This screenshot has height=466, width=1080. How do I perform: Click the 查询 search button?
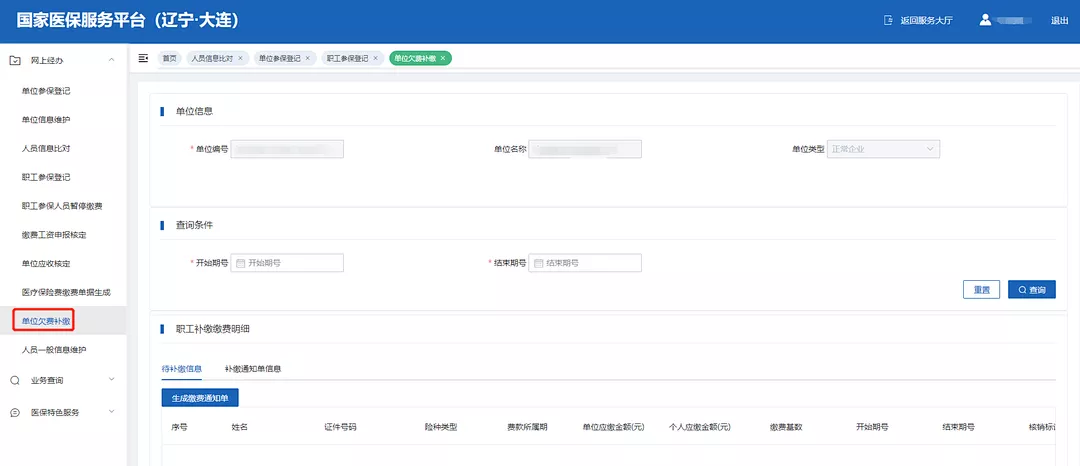click(x=1031, y=290)
